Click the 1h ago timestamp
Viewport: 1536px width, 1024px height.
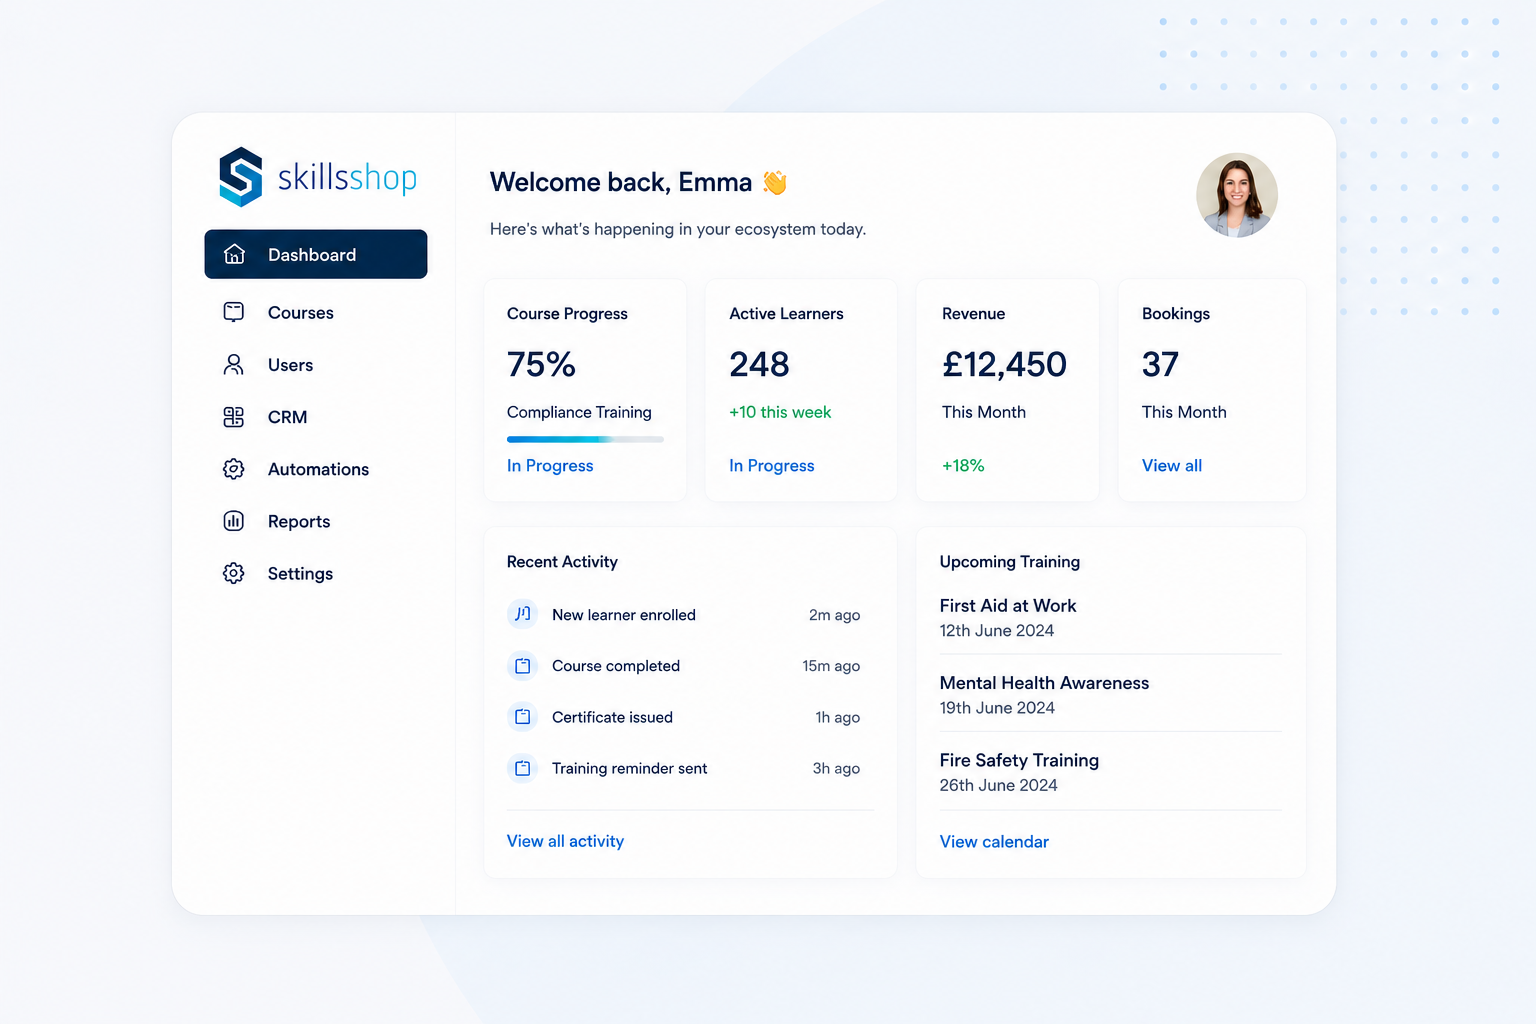coord(837,717)
